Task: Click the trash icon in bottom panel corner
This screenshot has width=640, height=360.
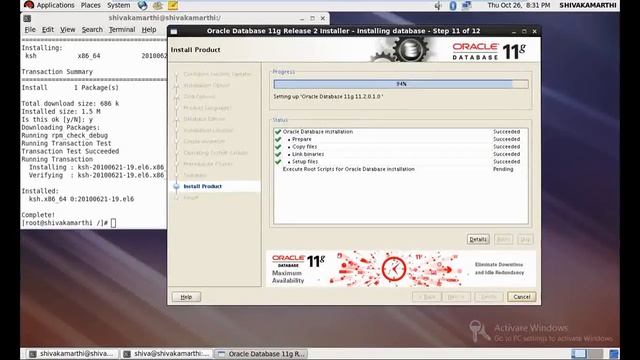Action: coord(614,354)
